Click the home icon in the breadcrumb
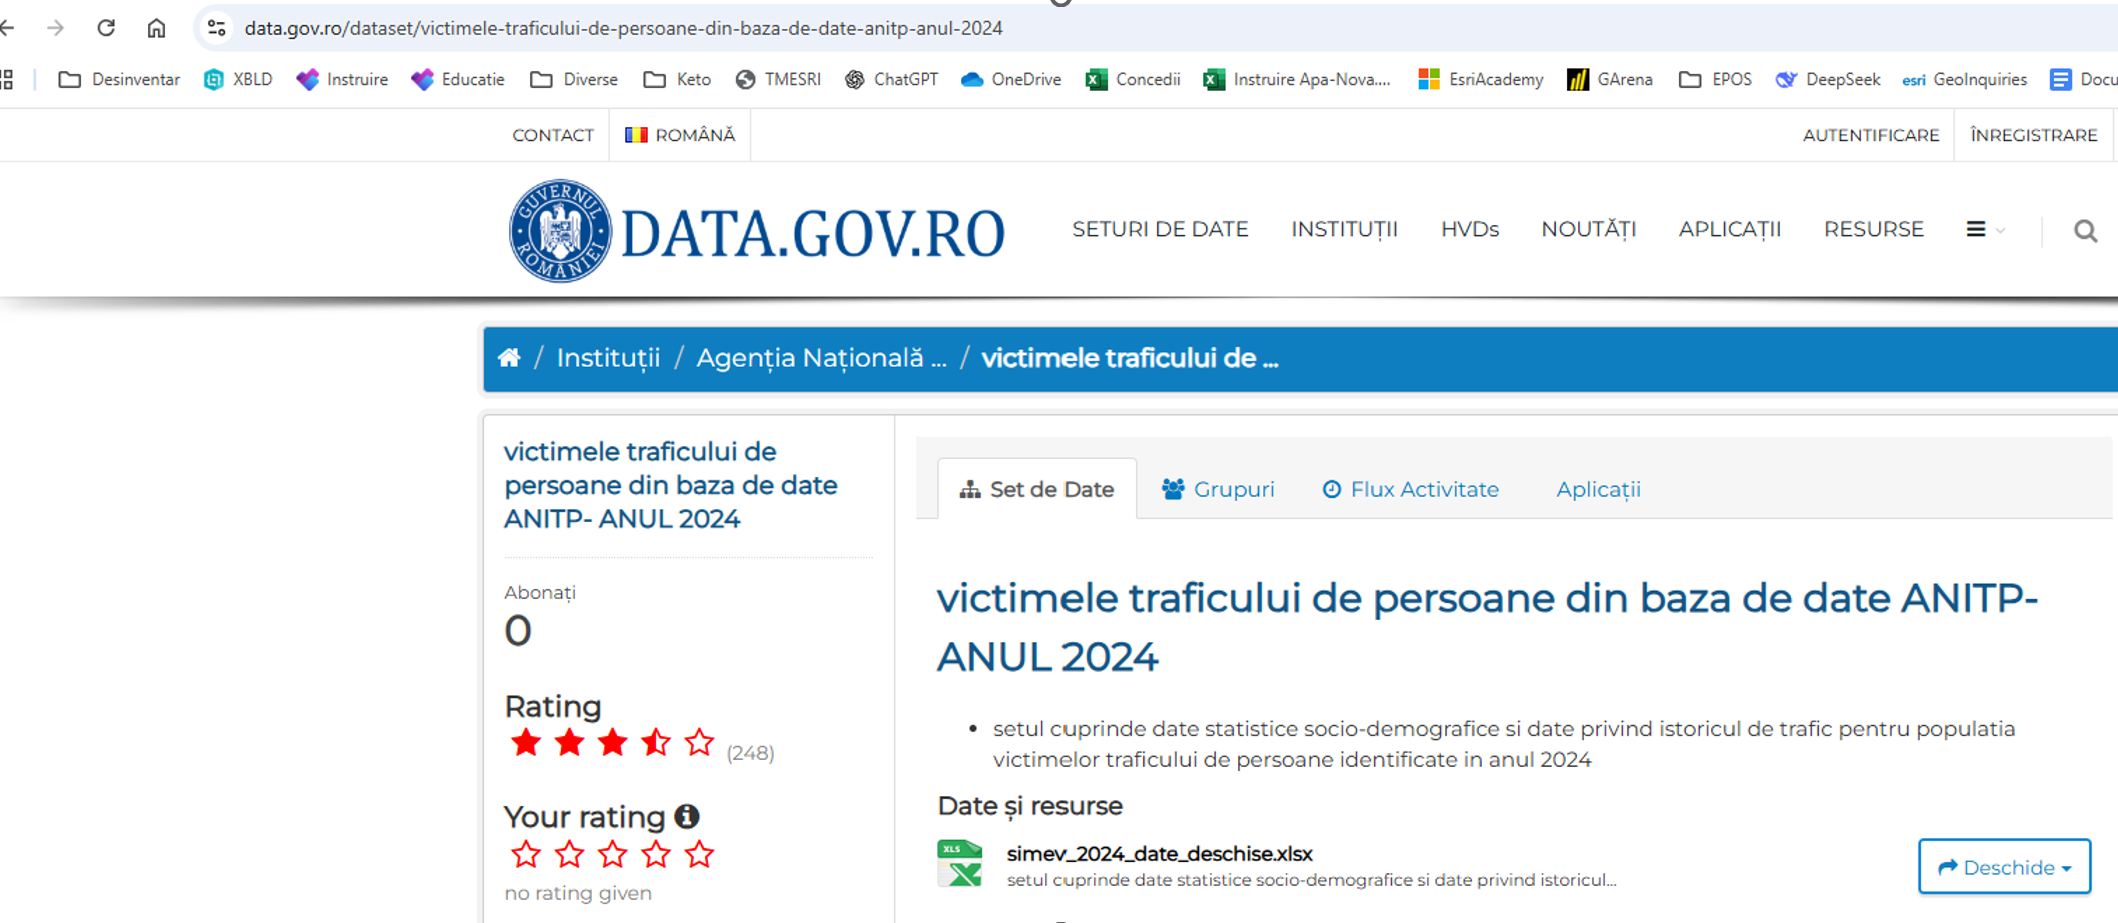Screen dimensions: 2118x923 [x=509, y=358]
